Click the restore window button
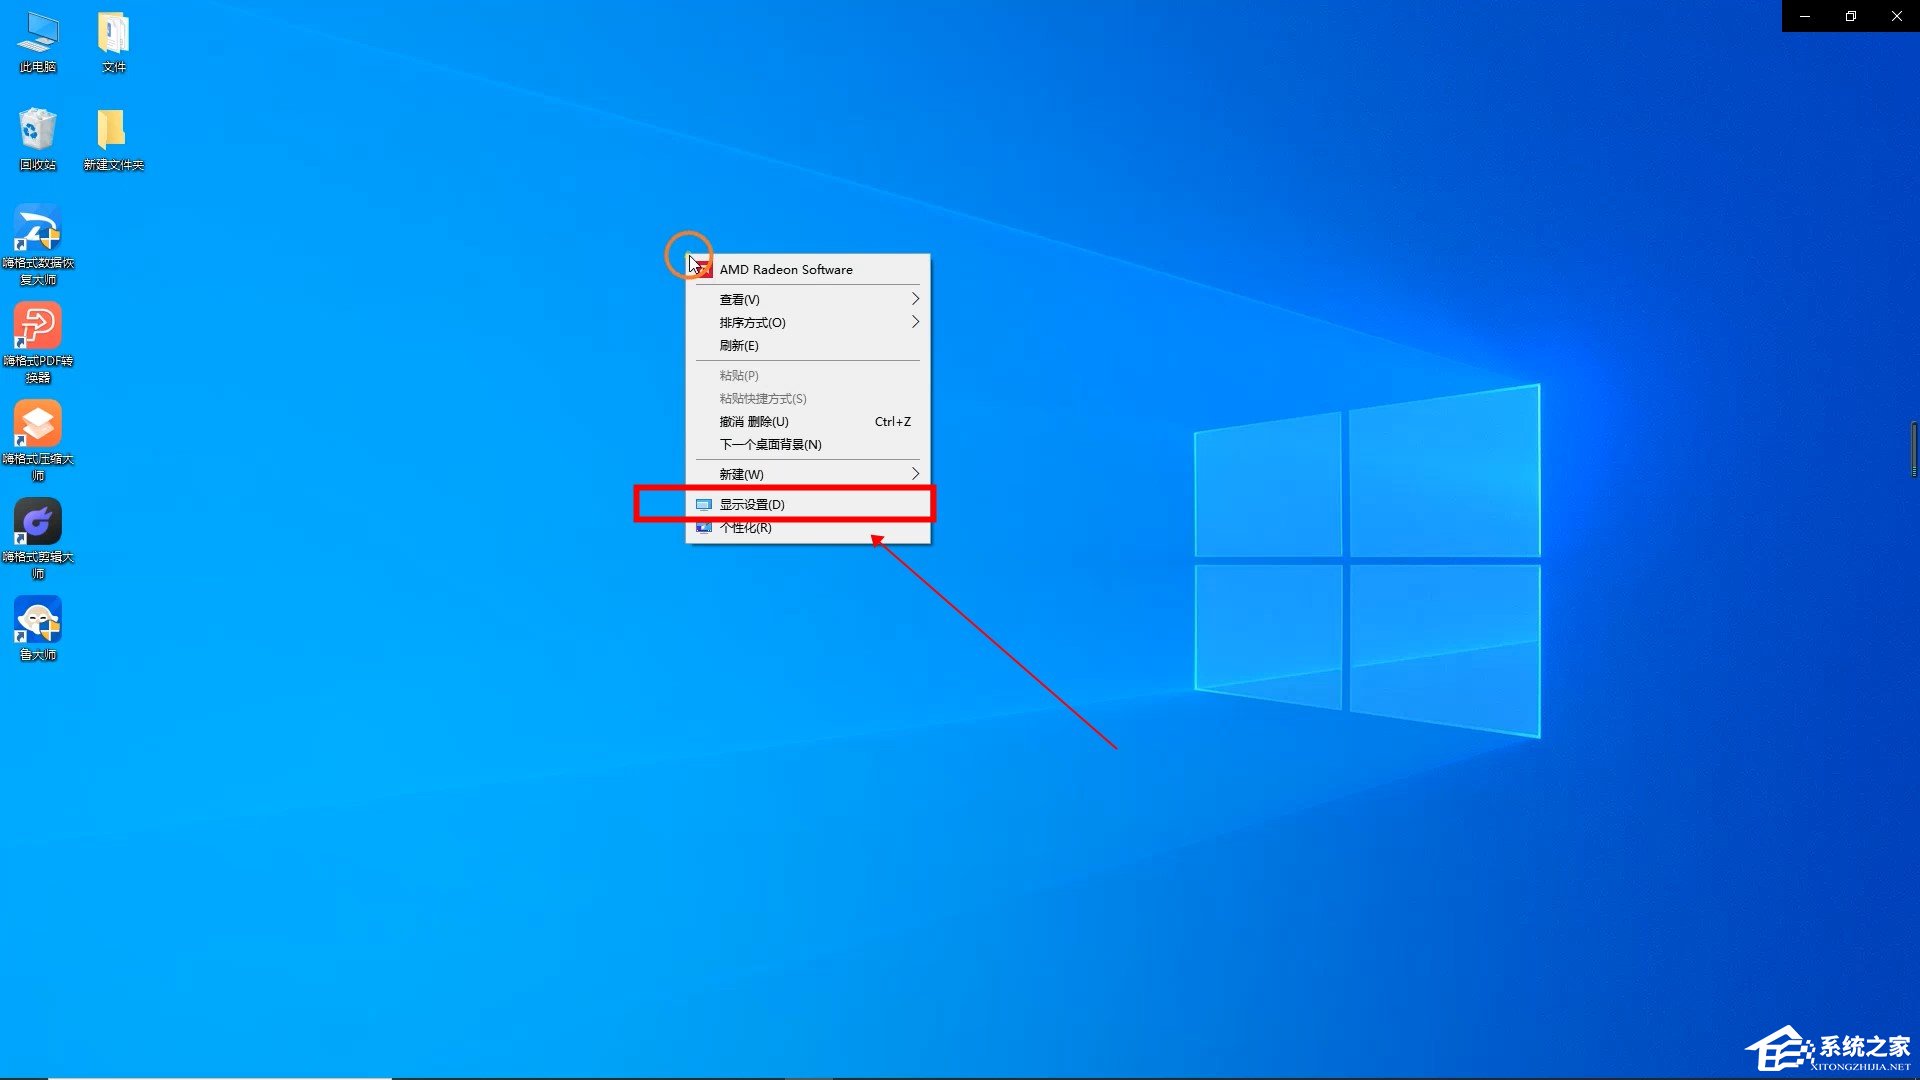 1850,16
